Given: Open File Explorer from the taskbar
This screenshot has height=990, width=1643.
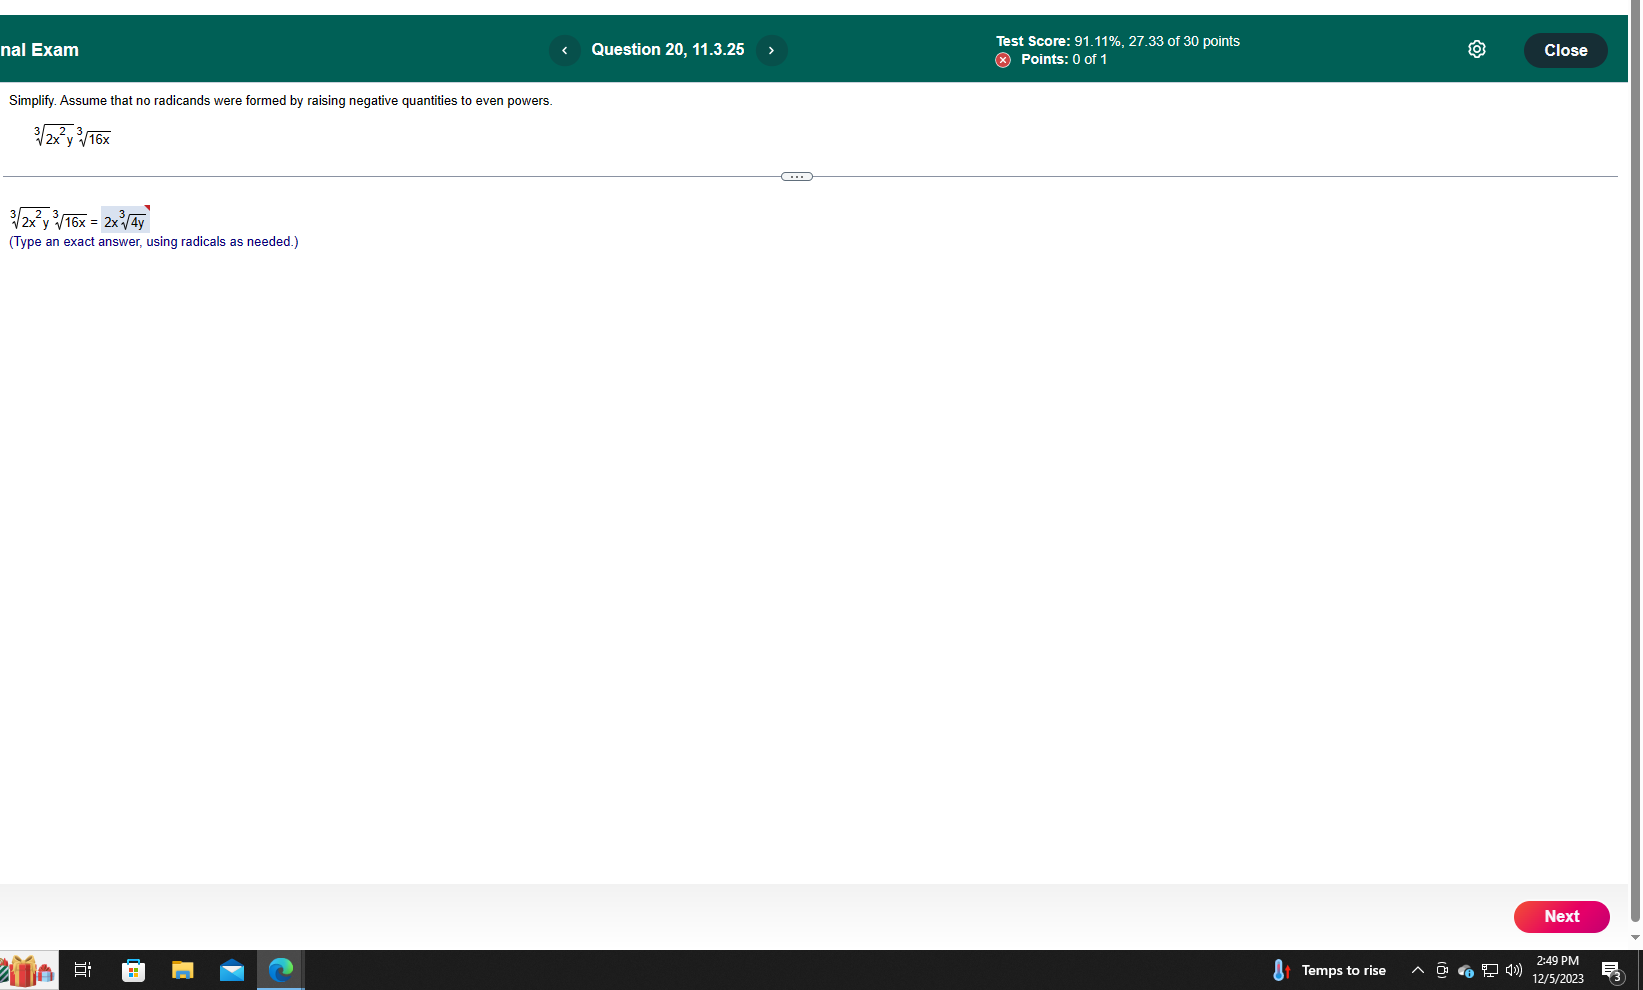Looking at the screenshot, I should click(182, 969).
